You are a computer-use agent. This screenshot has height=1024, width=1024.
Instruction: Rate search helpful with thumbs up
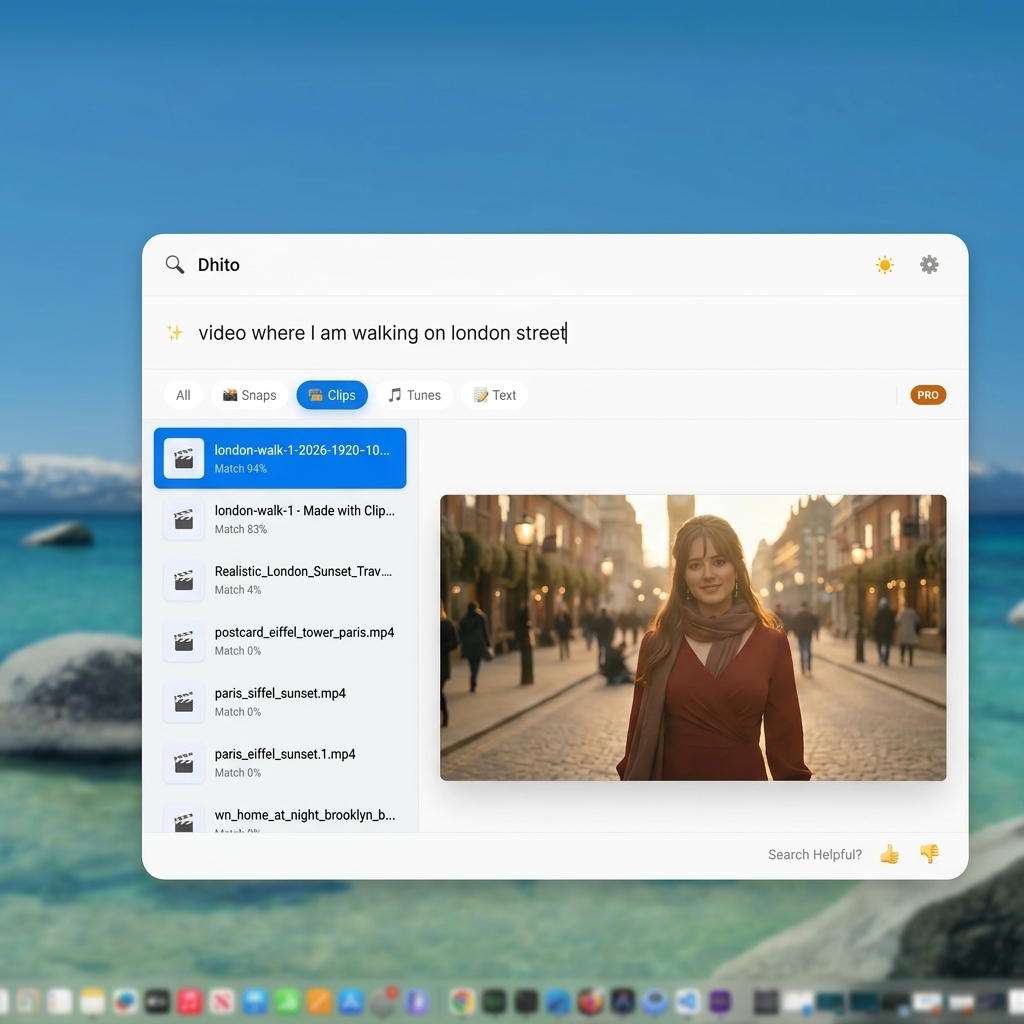tap(889, 854)
